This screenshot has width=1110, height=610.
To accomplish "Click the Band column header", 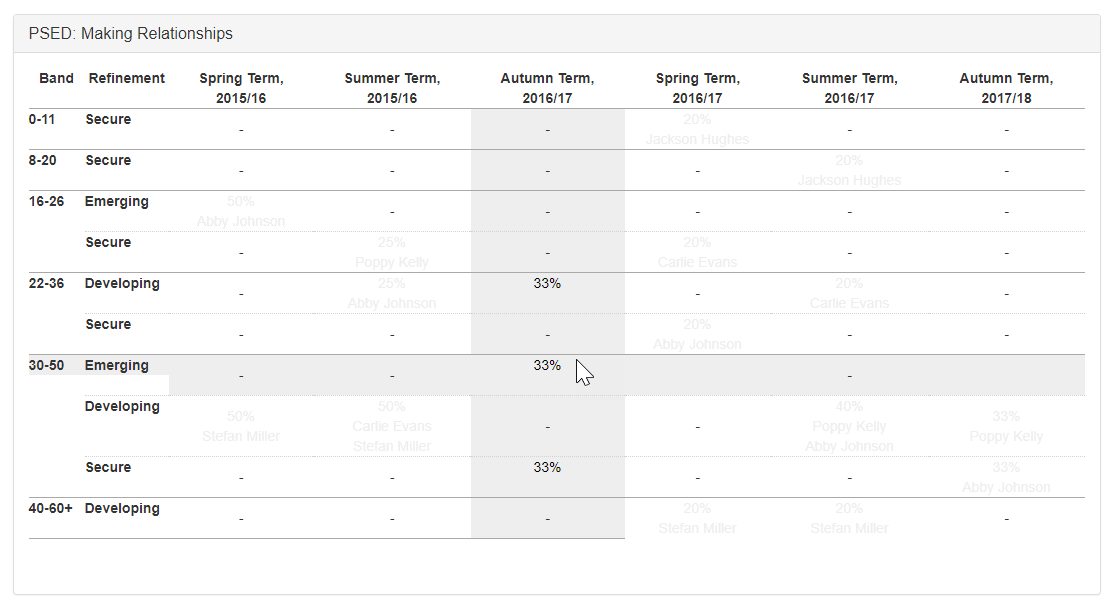I will coord(56,78).
